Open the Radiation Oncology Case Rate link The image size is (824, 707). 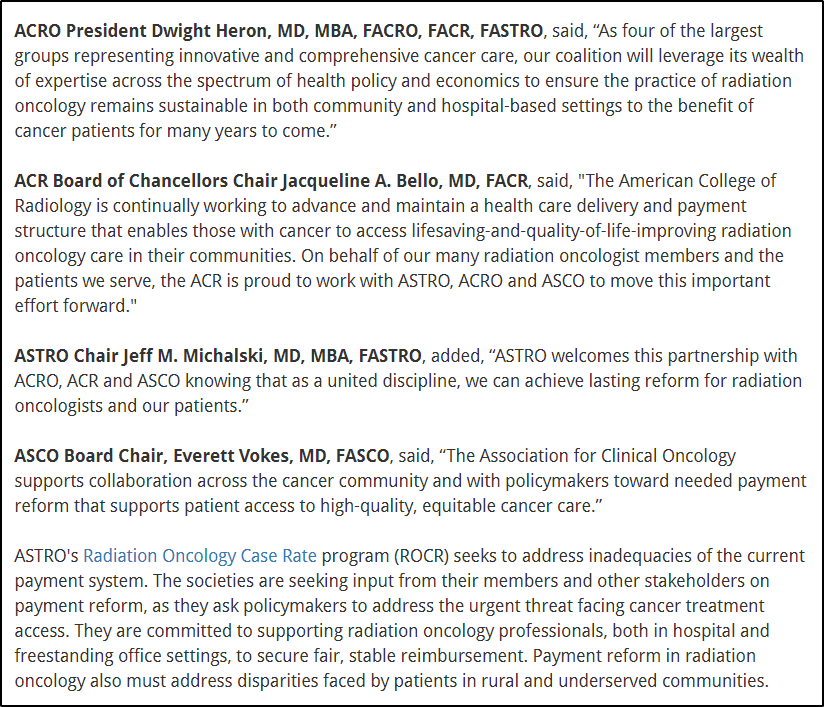200,555
